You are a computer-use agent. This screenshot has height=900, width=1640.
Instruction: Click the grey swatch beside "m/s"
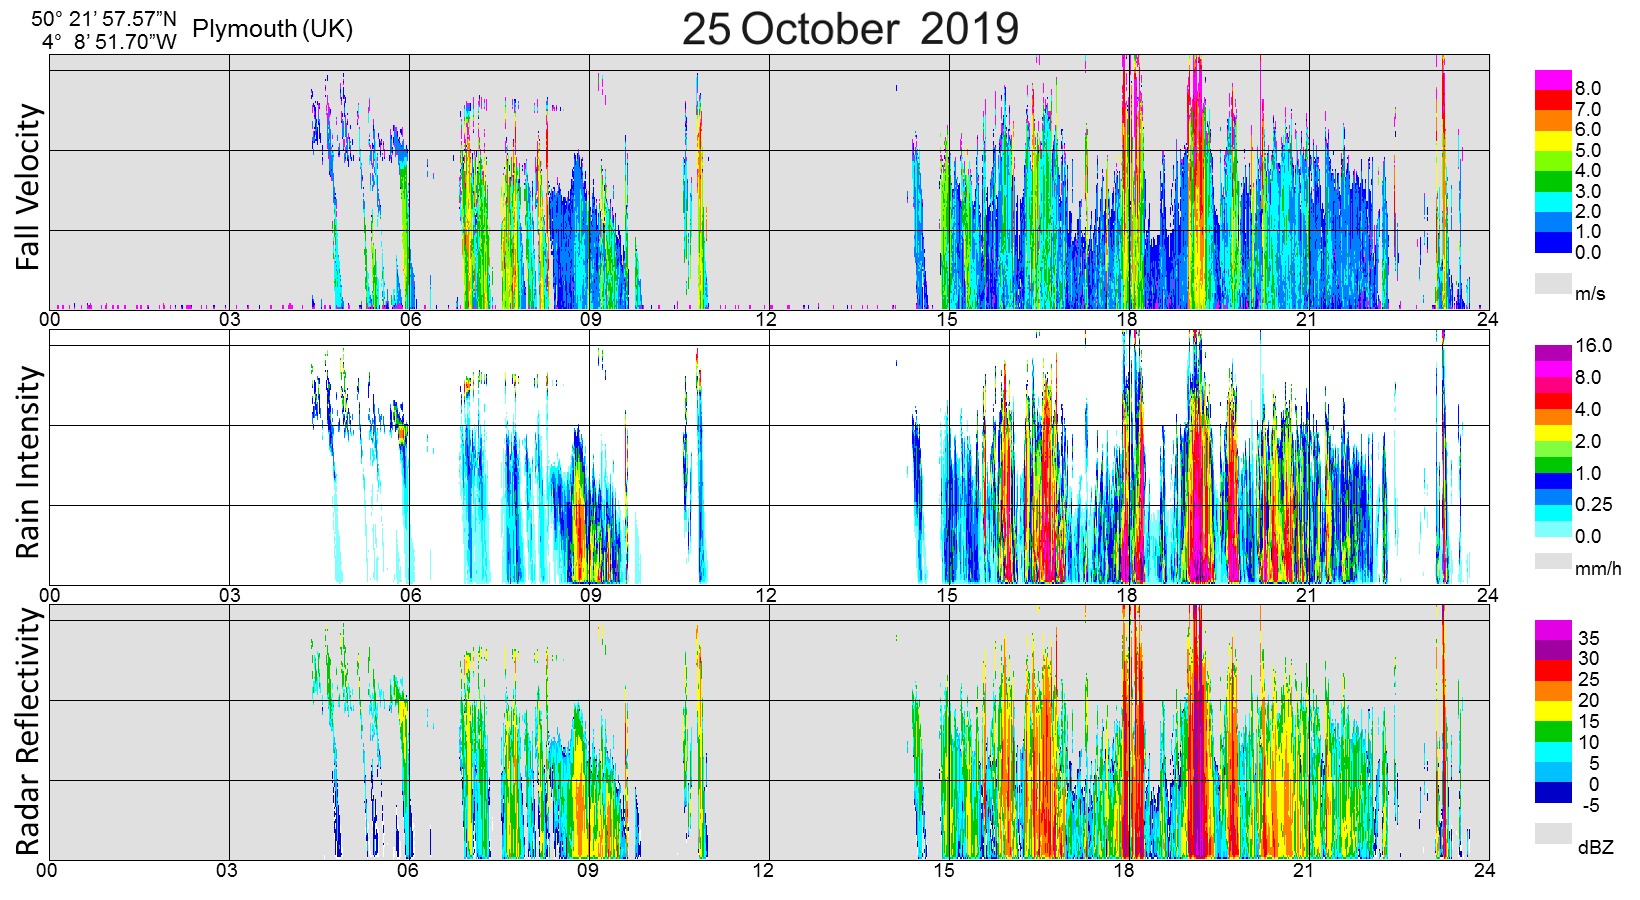tap(1553, 283)
